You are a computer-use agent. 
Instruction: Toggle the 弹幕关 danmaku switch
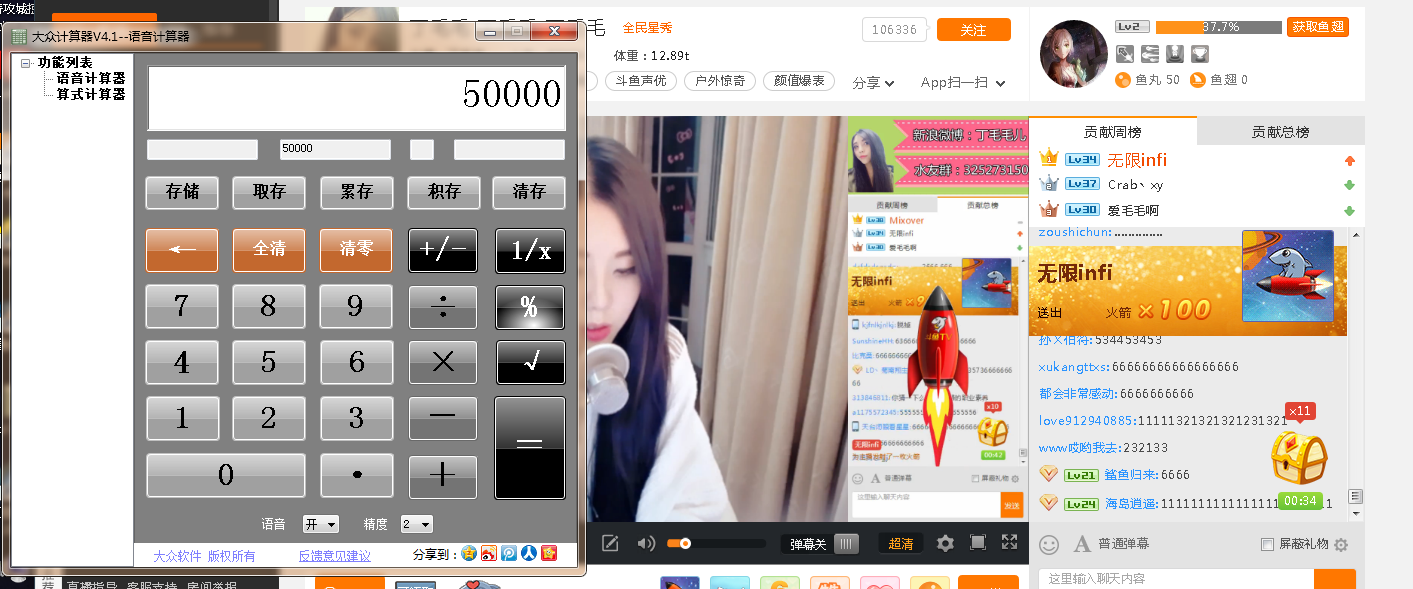coord(847,544)
